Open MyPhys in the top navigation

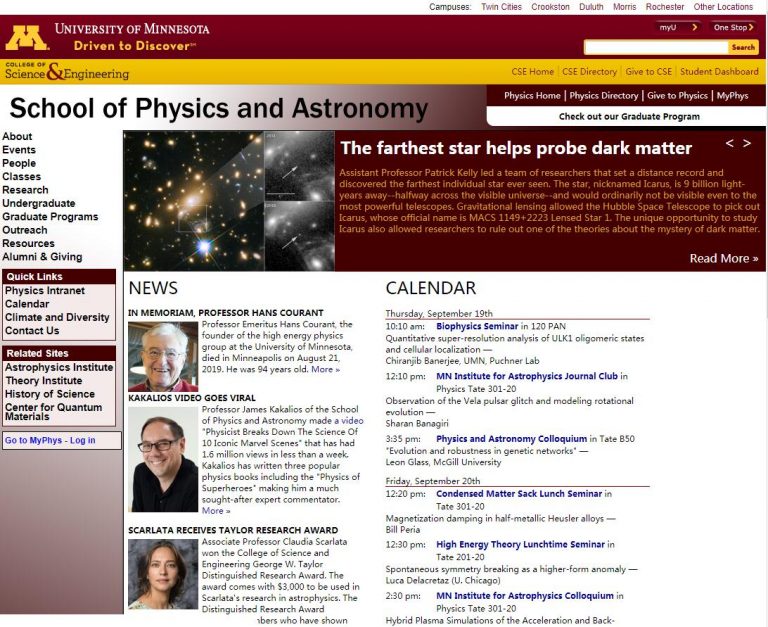[x=732, y=96]
